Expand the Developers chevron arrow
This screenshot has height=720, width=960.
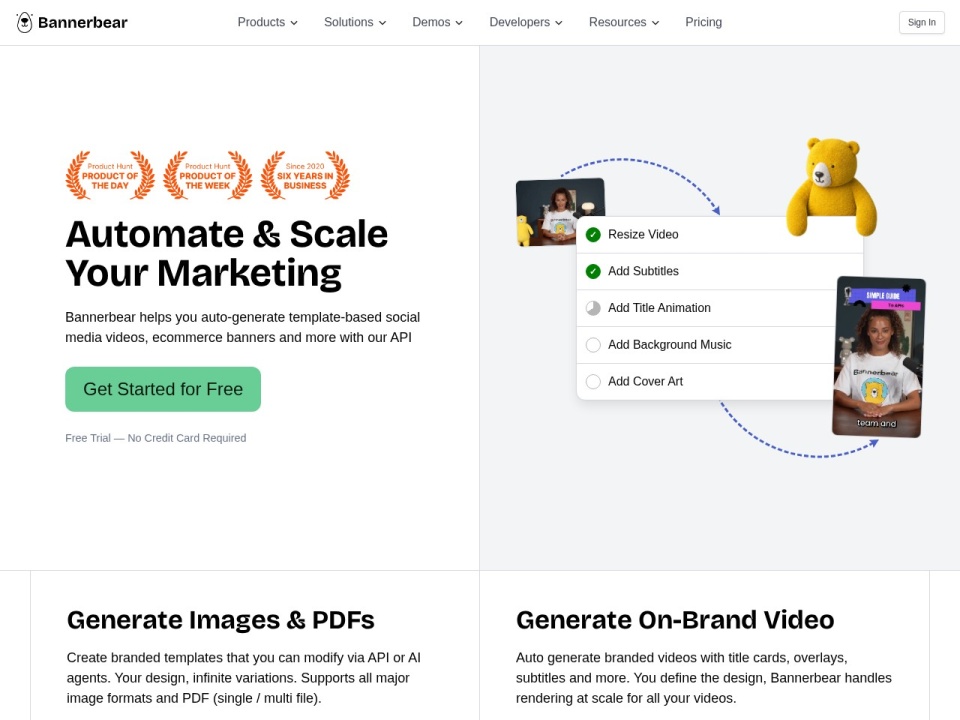point(559,23)
